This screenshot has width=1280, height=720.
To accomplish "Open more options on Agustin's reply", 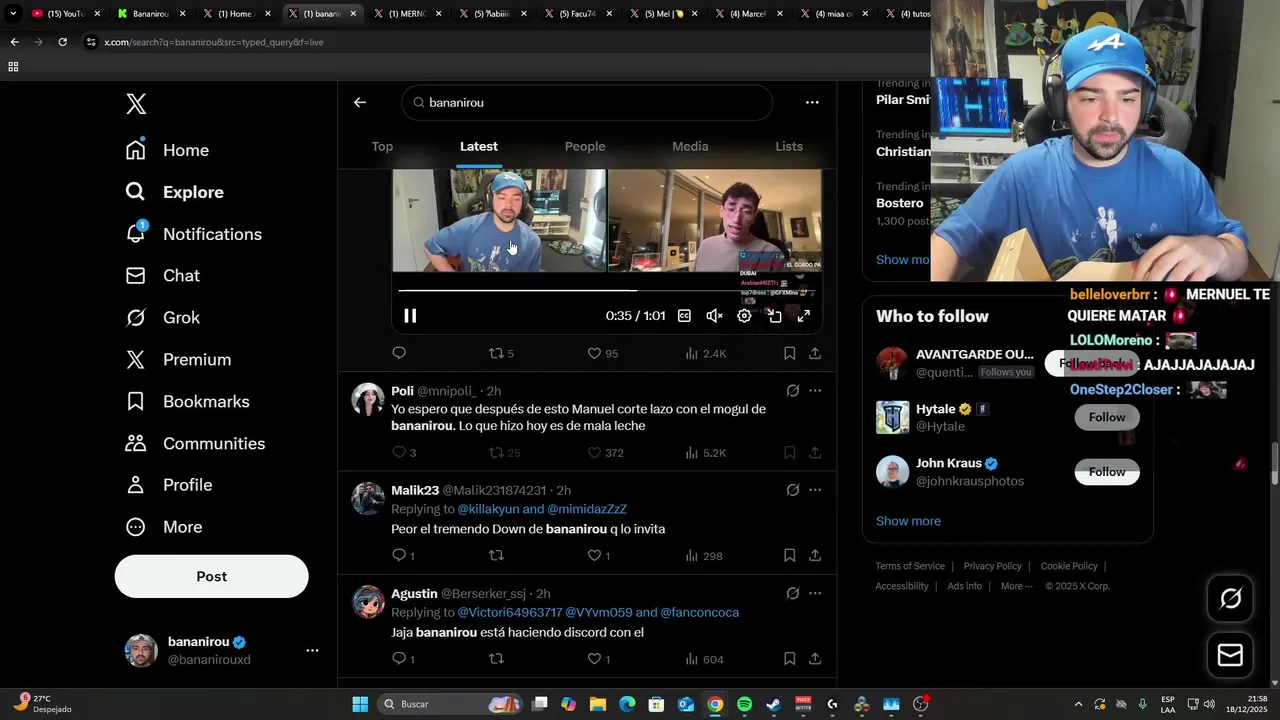I will coord(815,593).
